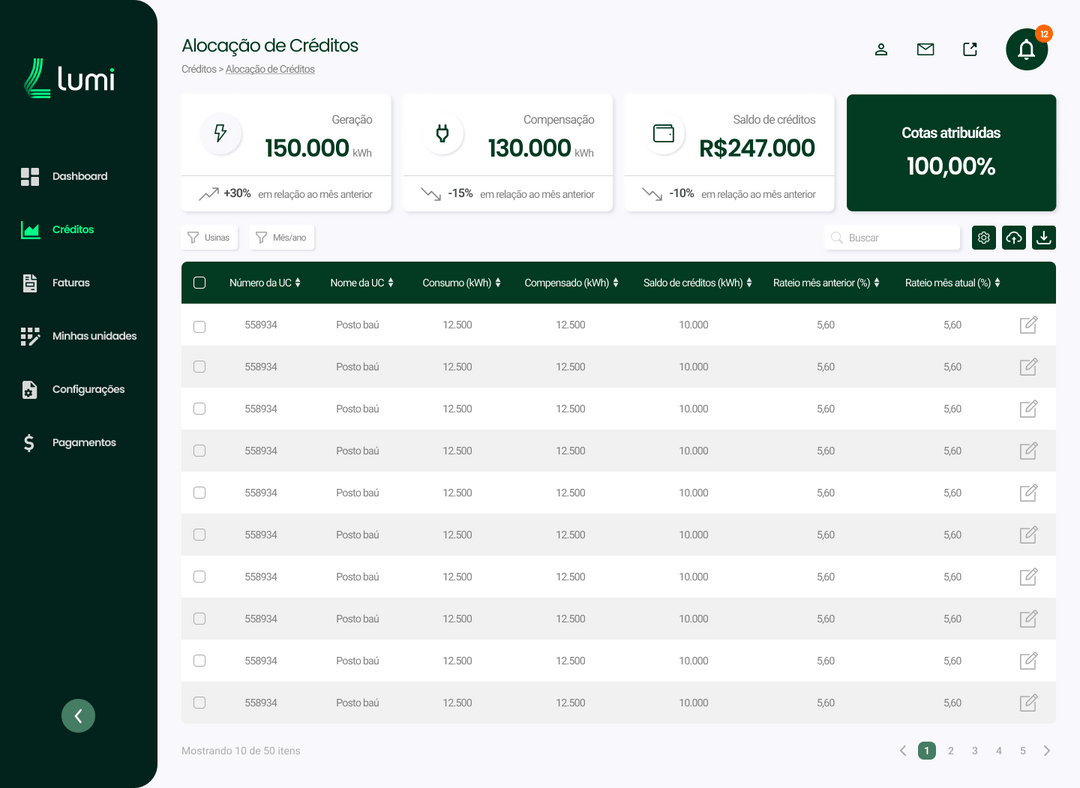Open the table settings gear icon

point(983,237)
